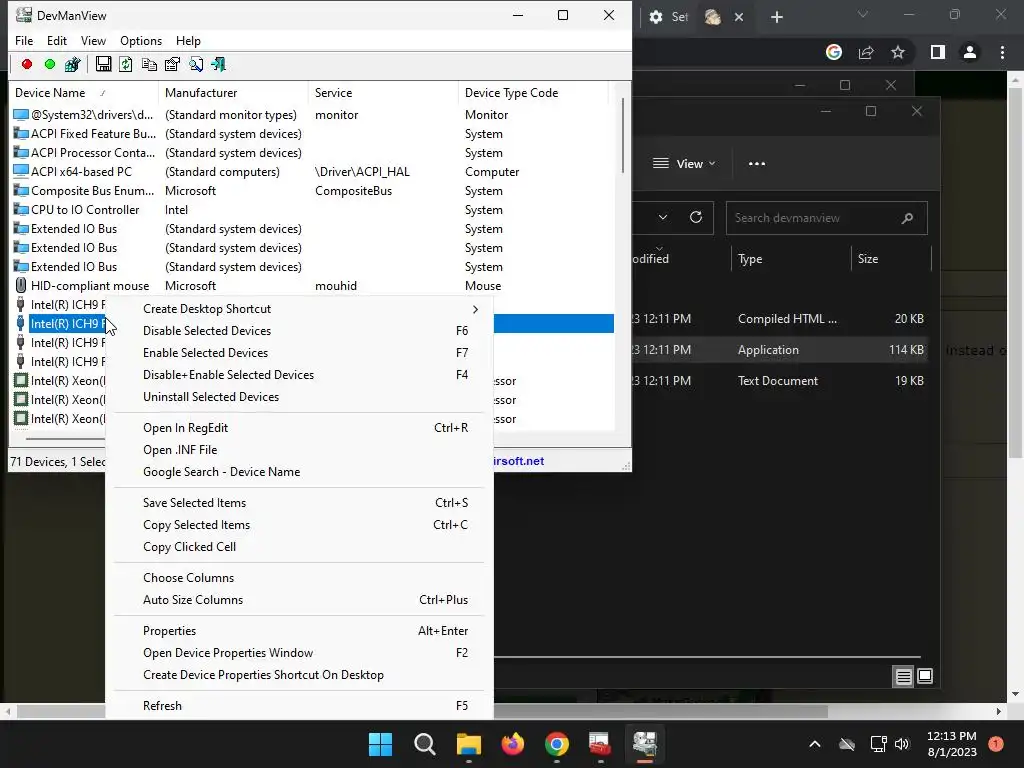The width and height of the screenshot is (1024, 768).
Task: Switch Explorer to large thumbnails view icon
Action: [x=925, y=677]
